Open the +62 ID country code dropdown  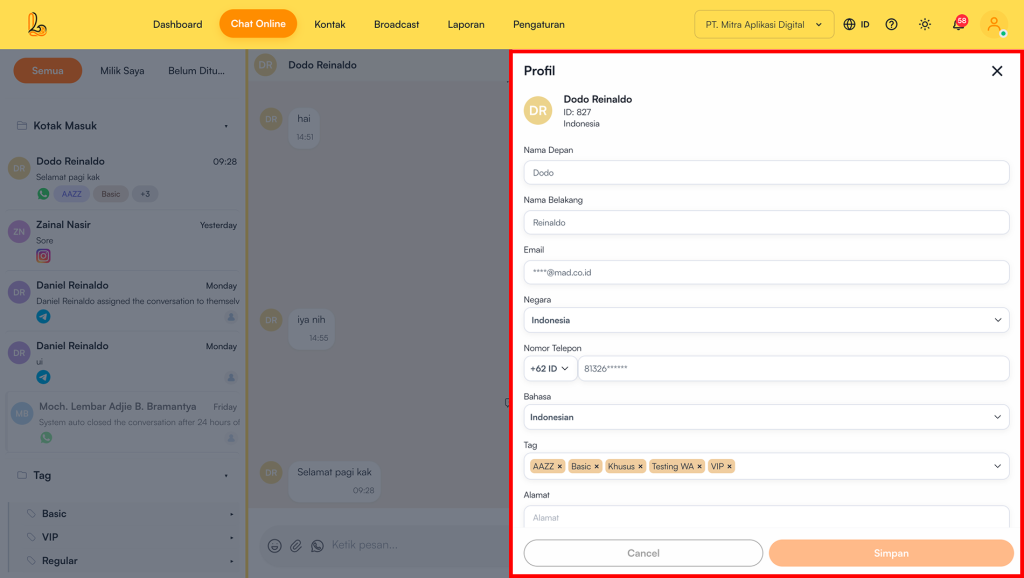pos(550,369)
